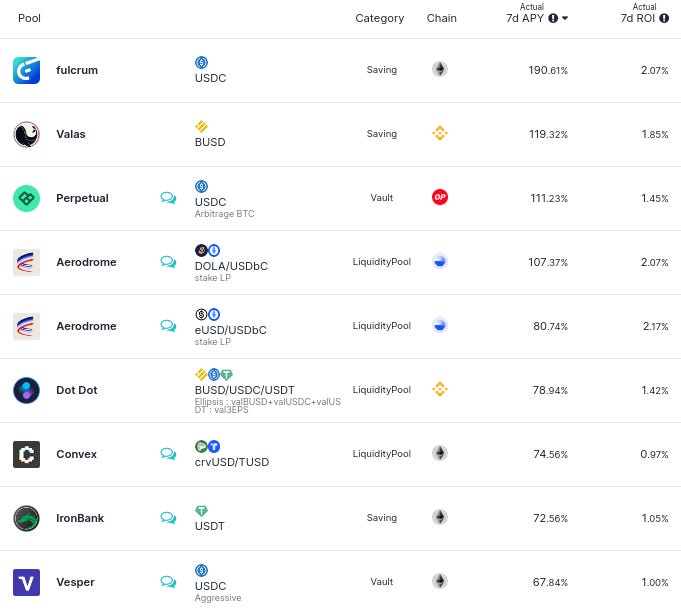The image size is (681, 612).
Task: Sort by the Actual 7d ROI header
Action: [644, 13]
